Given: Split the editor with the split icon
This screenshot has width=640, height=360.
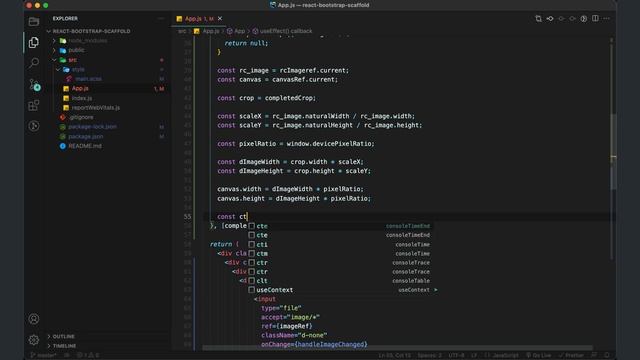Looking at the screenshot, I should coord(595,19).
